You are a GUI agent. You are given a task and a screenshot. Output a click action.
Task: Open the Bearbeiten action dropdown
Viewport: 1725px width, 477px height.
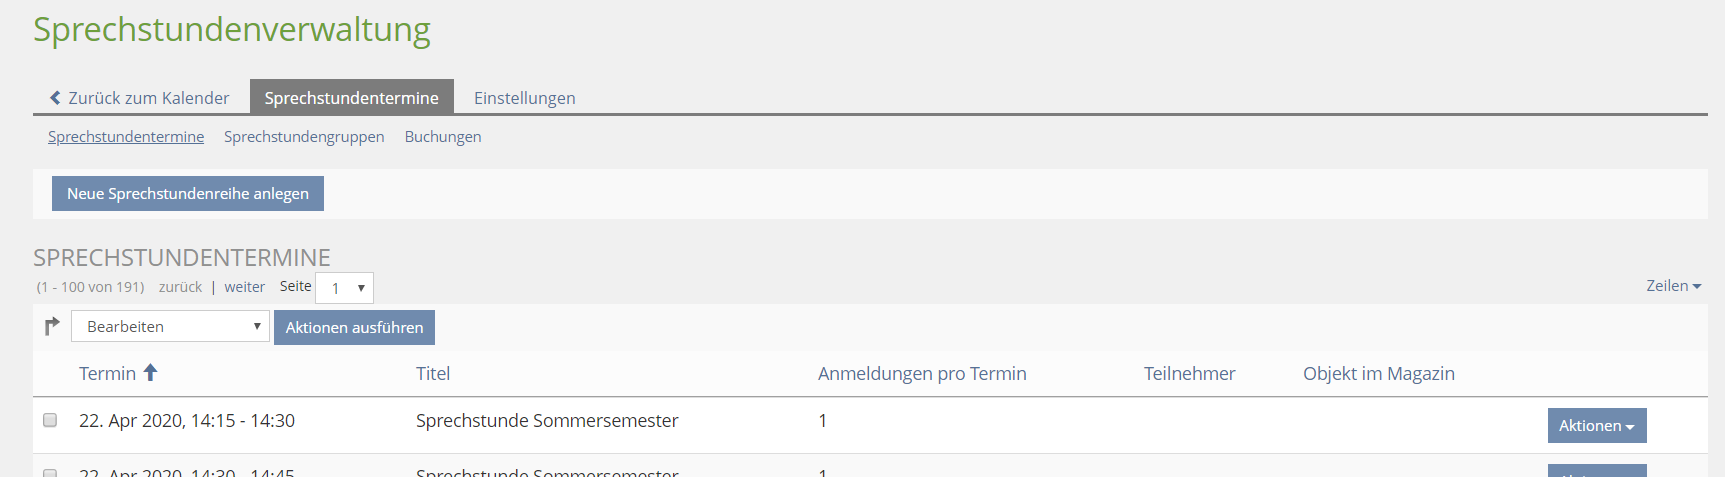click(170, 326)
